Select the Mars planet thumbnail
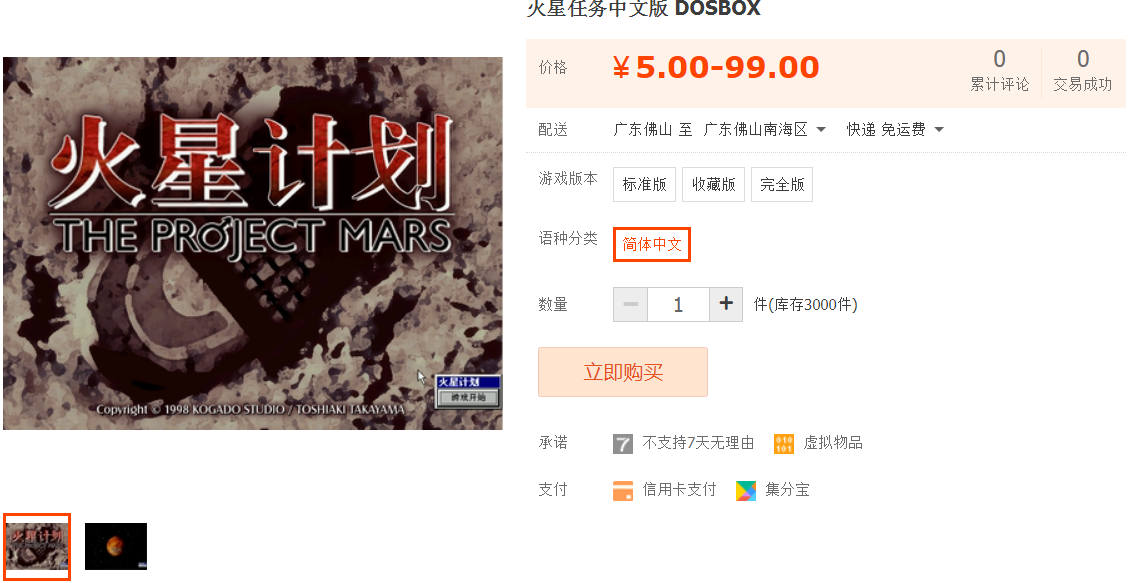 (x=116, y=546)
